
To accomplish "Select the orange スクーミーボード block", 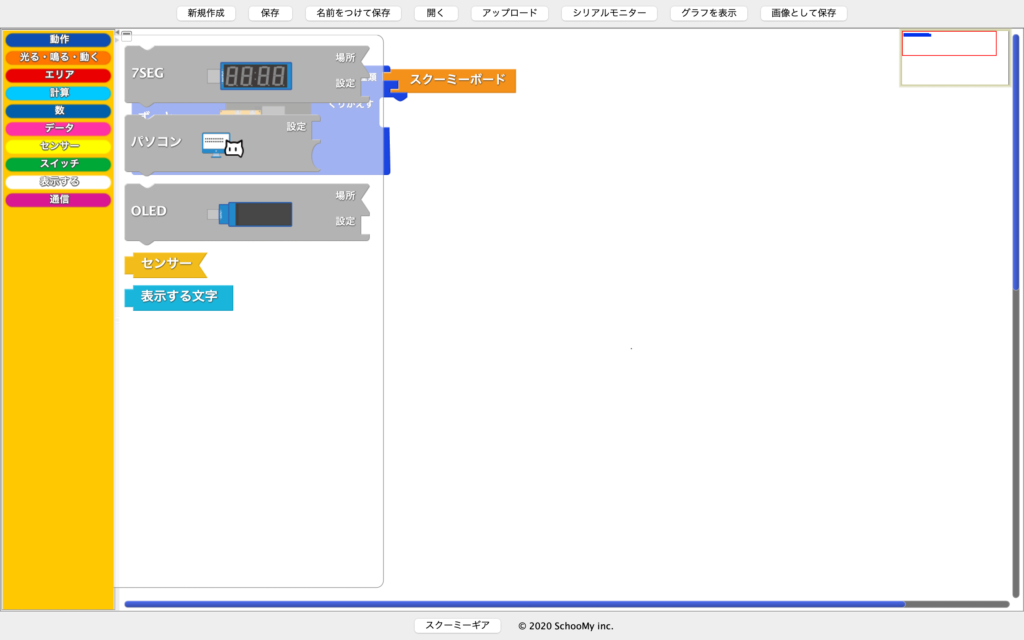I will click(x=454, y=80).
